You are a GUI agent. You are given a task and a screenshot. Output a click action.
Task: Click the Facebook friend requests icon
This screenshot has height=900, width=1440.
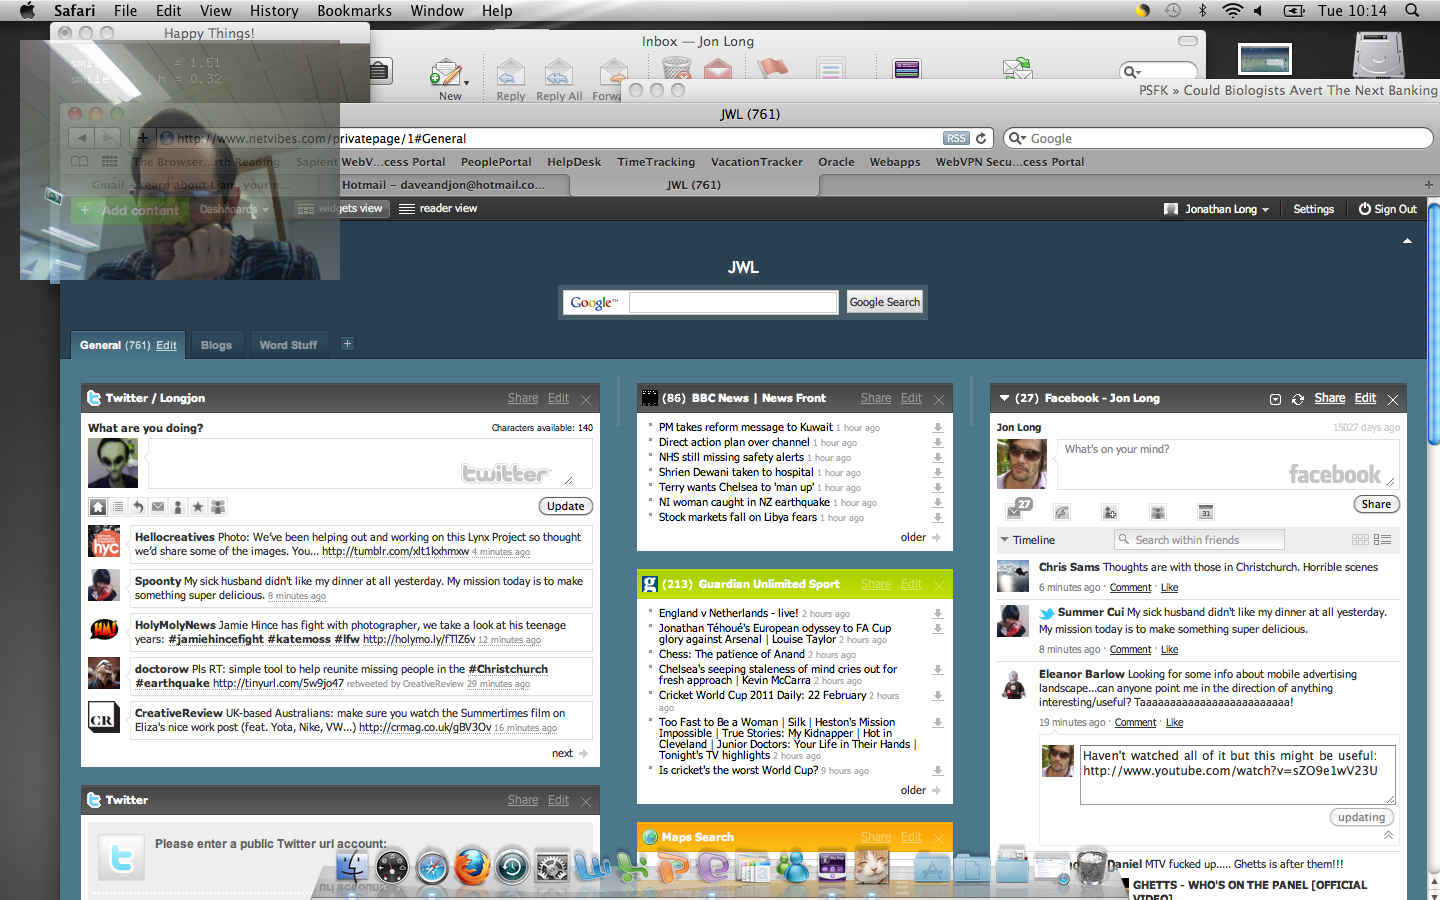click(x=1110, y=512)
